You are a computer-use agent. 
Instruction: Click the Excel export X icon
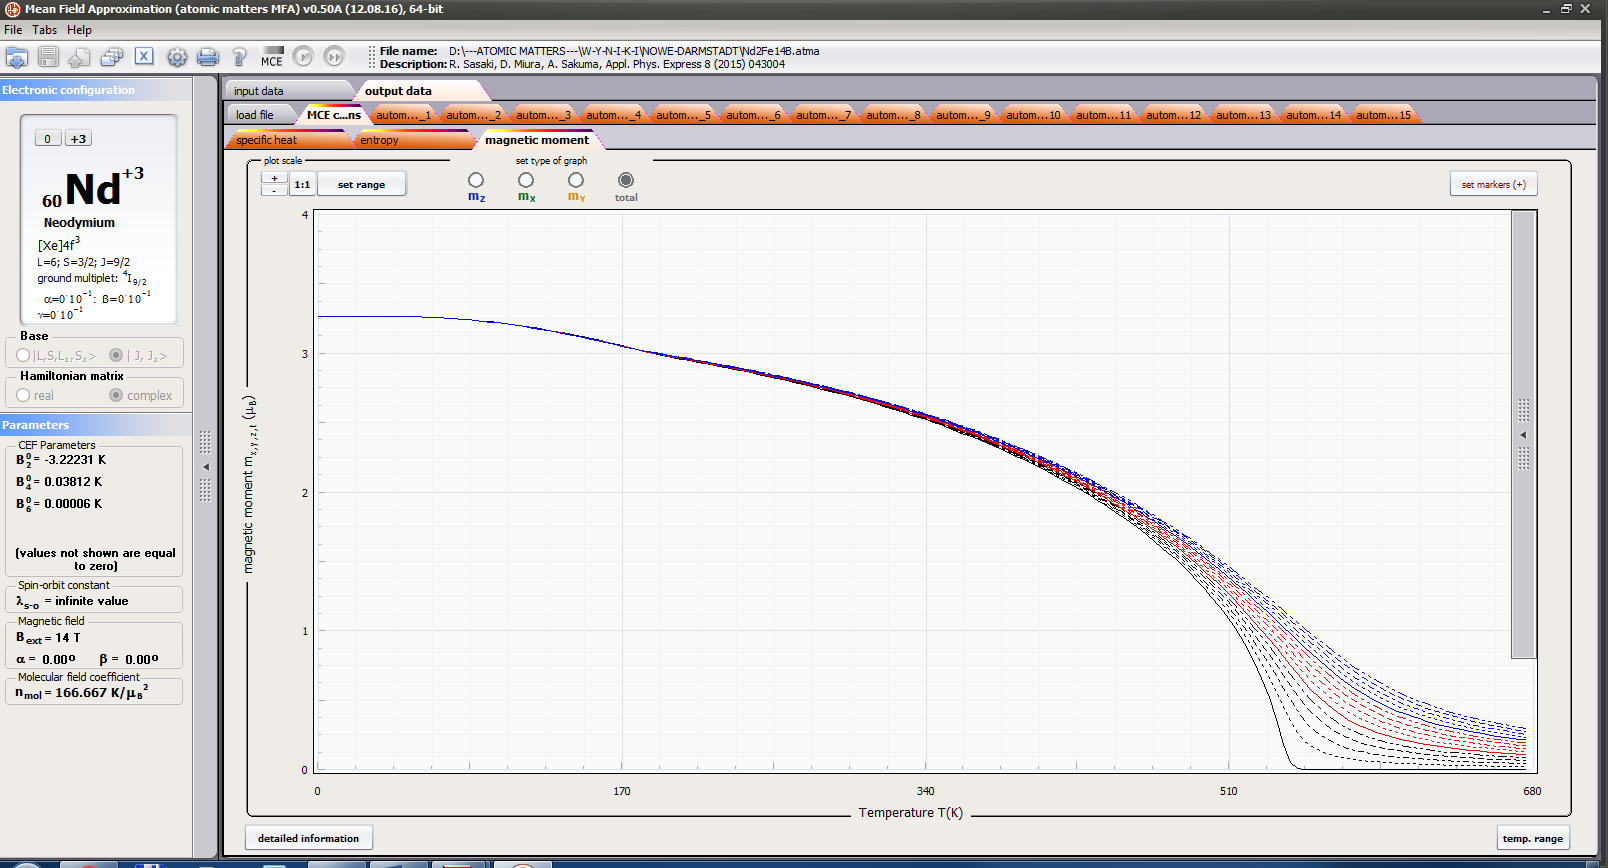click(x=144, y=57)
